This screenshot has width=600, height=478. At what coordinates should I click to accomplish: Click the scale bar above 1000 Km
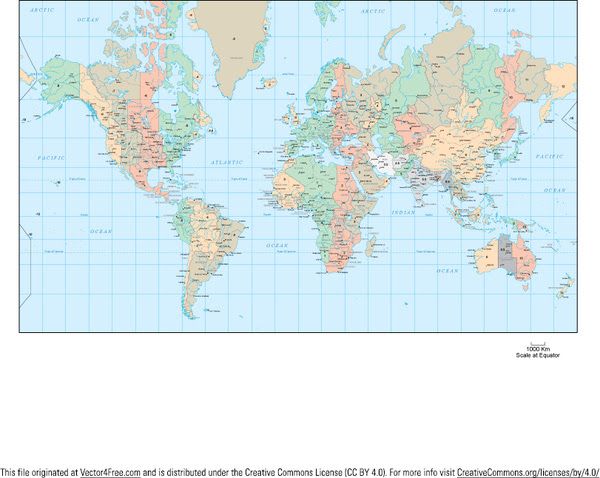pos(538,344)
